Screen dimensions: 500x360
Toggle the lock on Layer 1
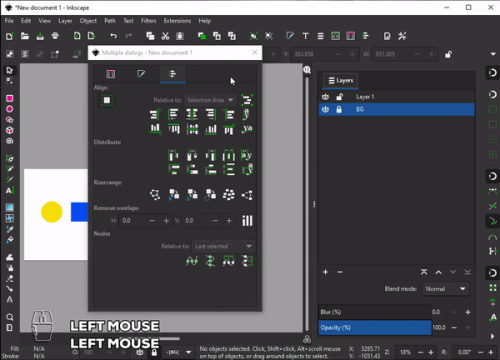pyautogui.click(x=339, y=97)
